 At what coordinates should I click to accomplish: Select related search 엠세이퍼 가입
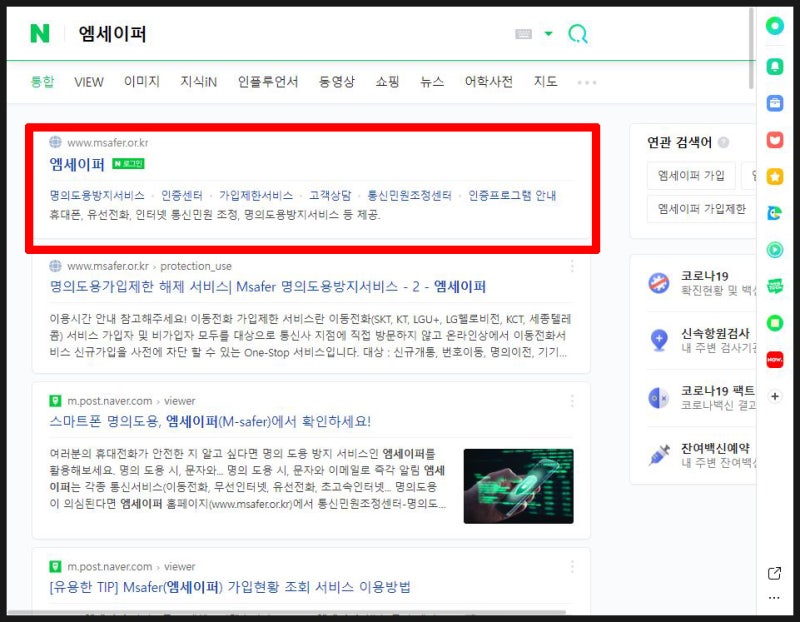(691, 176)
